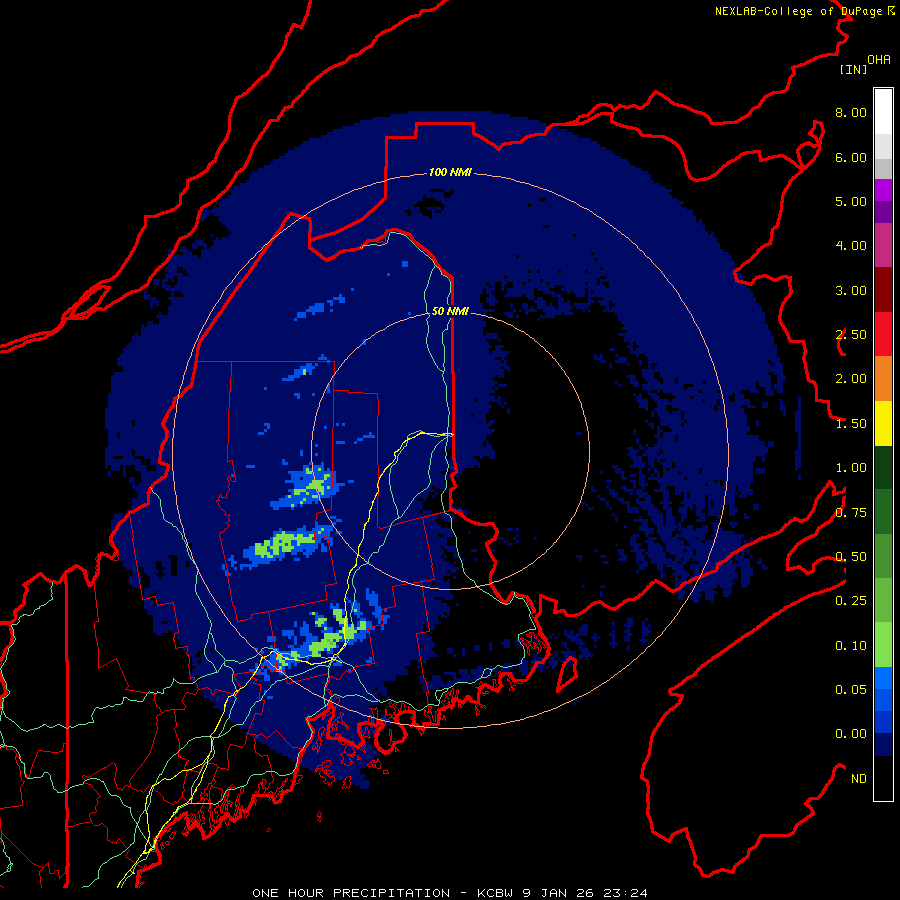Click the yellow legend swatch above 1.50

coord(883,423)
